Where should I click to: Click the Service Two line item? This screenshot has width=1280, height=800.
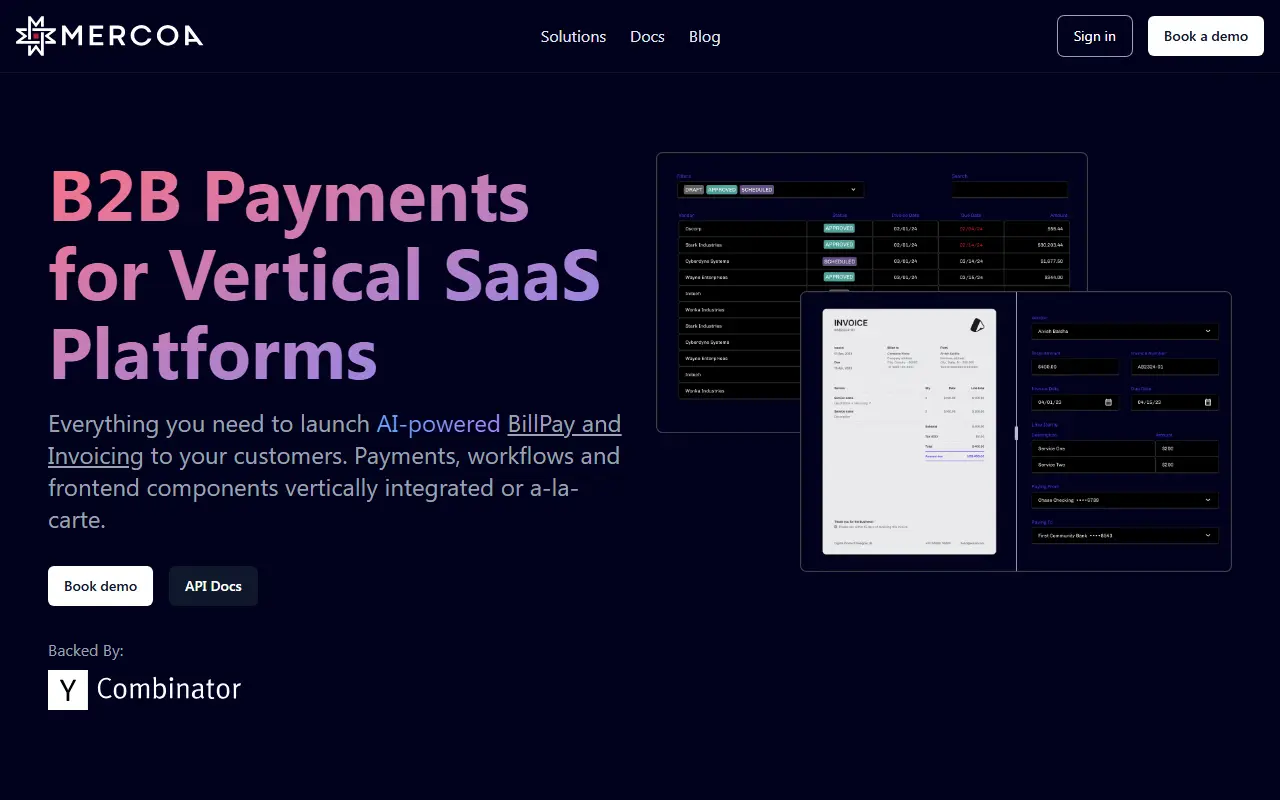tap(1125, 465)
